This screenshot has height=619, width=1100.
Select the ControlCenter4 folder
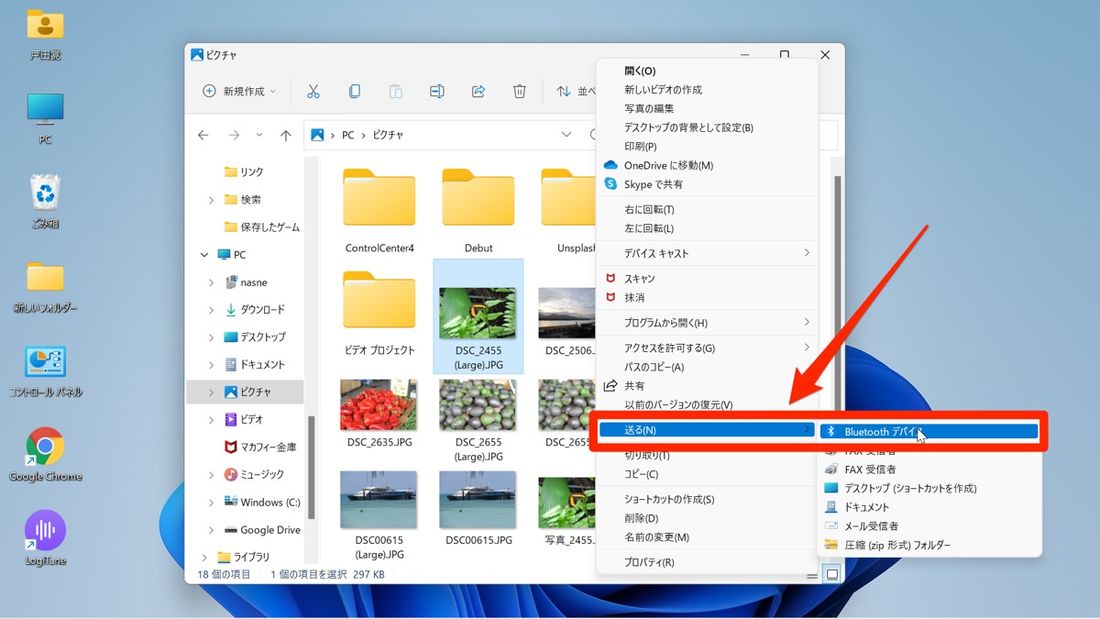tap(379, 211)
